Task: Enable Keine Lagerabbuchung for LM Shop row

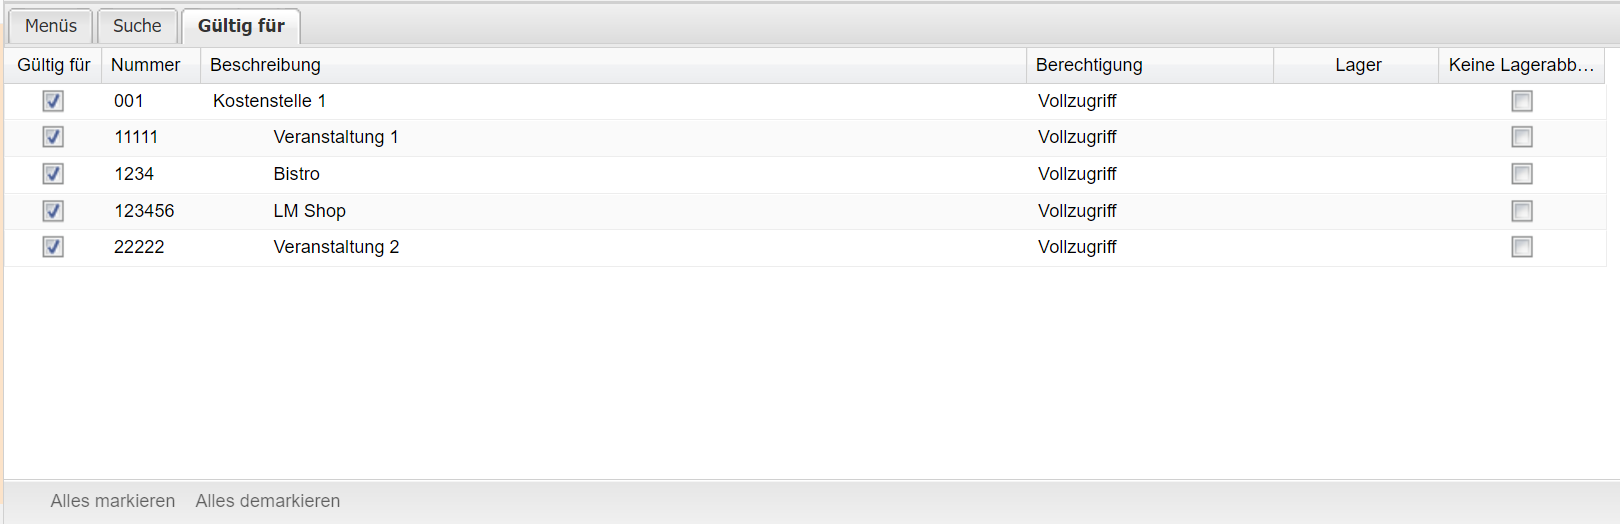Action: point(1522,211)
